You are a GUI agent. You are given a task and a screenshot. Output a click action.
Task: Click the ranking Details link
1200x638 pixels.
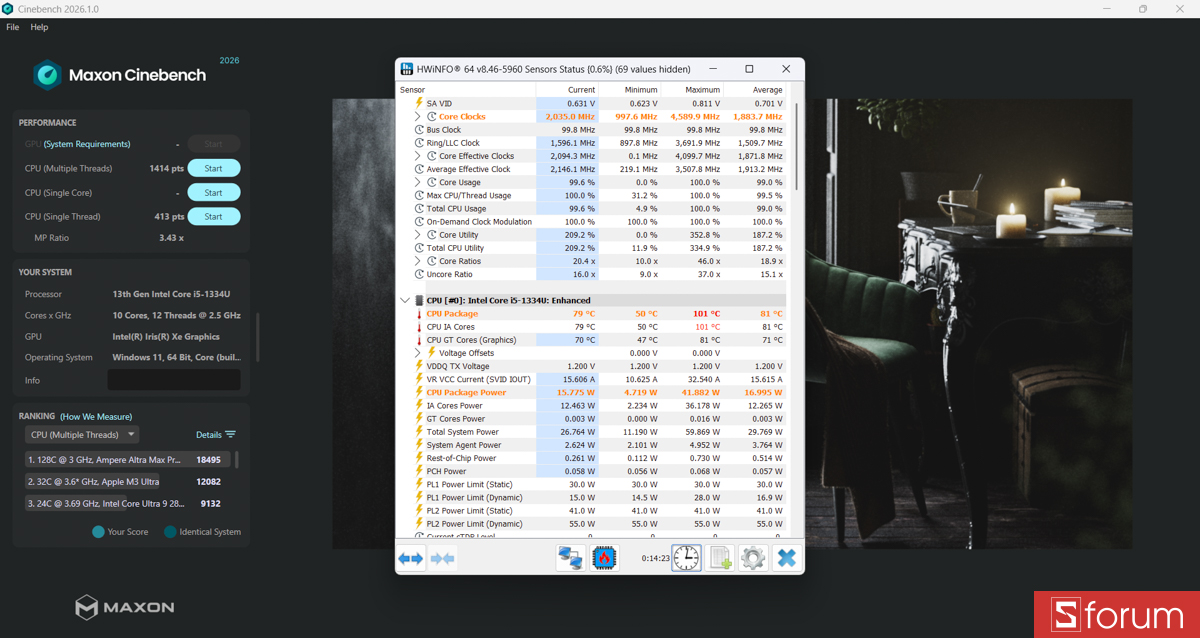click(x=208, y=435)
